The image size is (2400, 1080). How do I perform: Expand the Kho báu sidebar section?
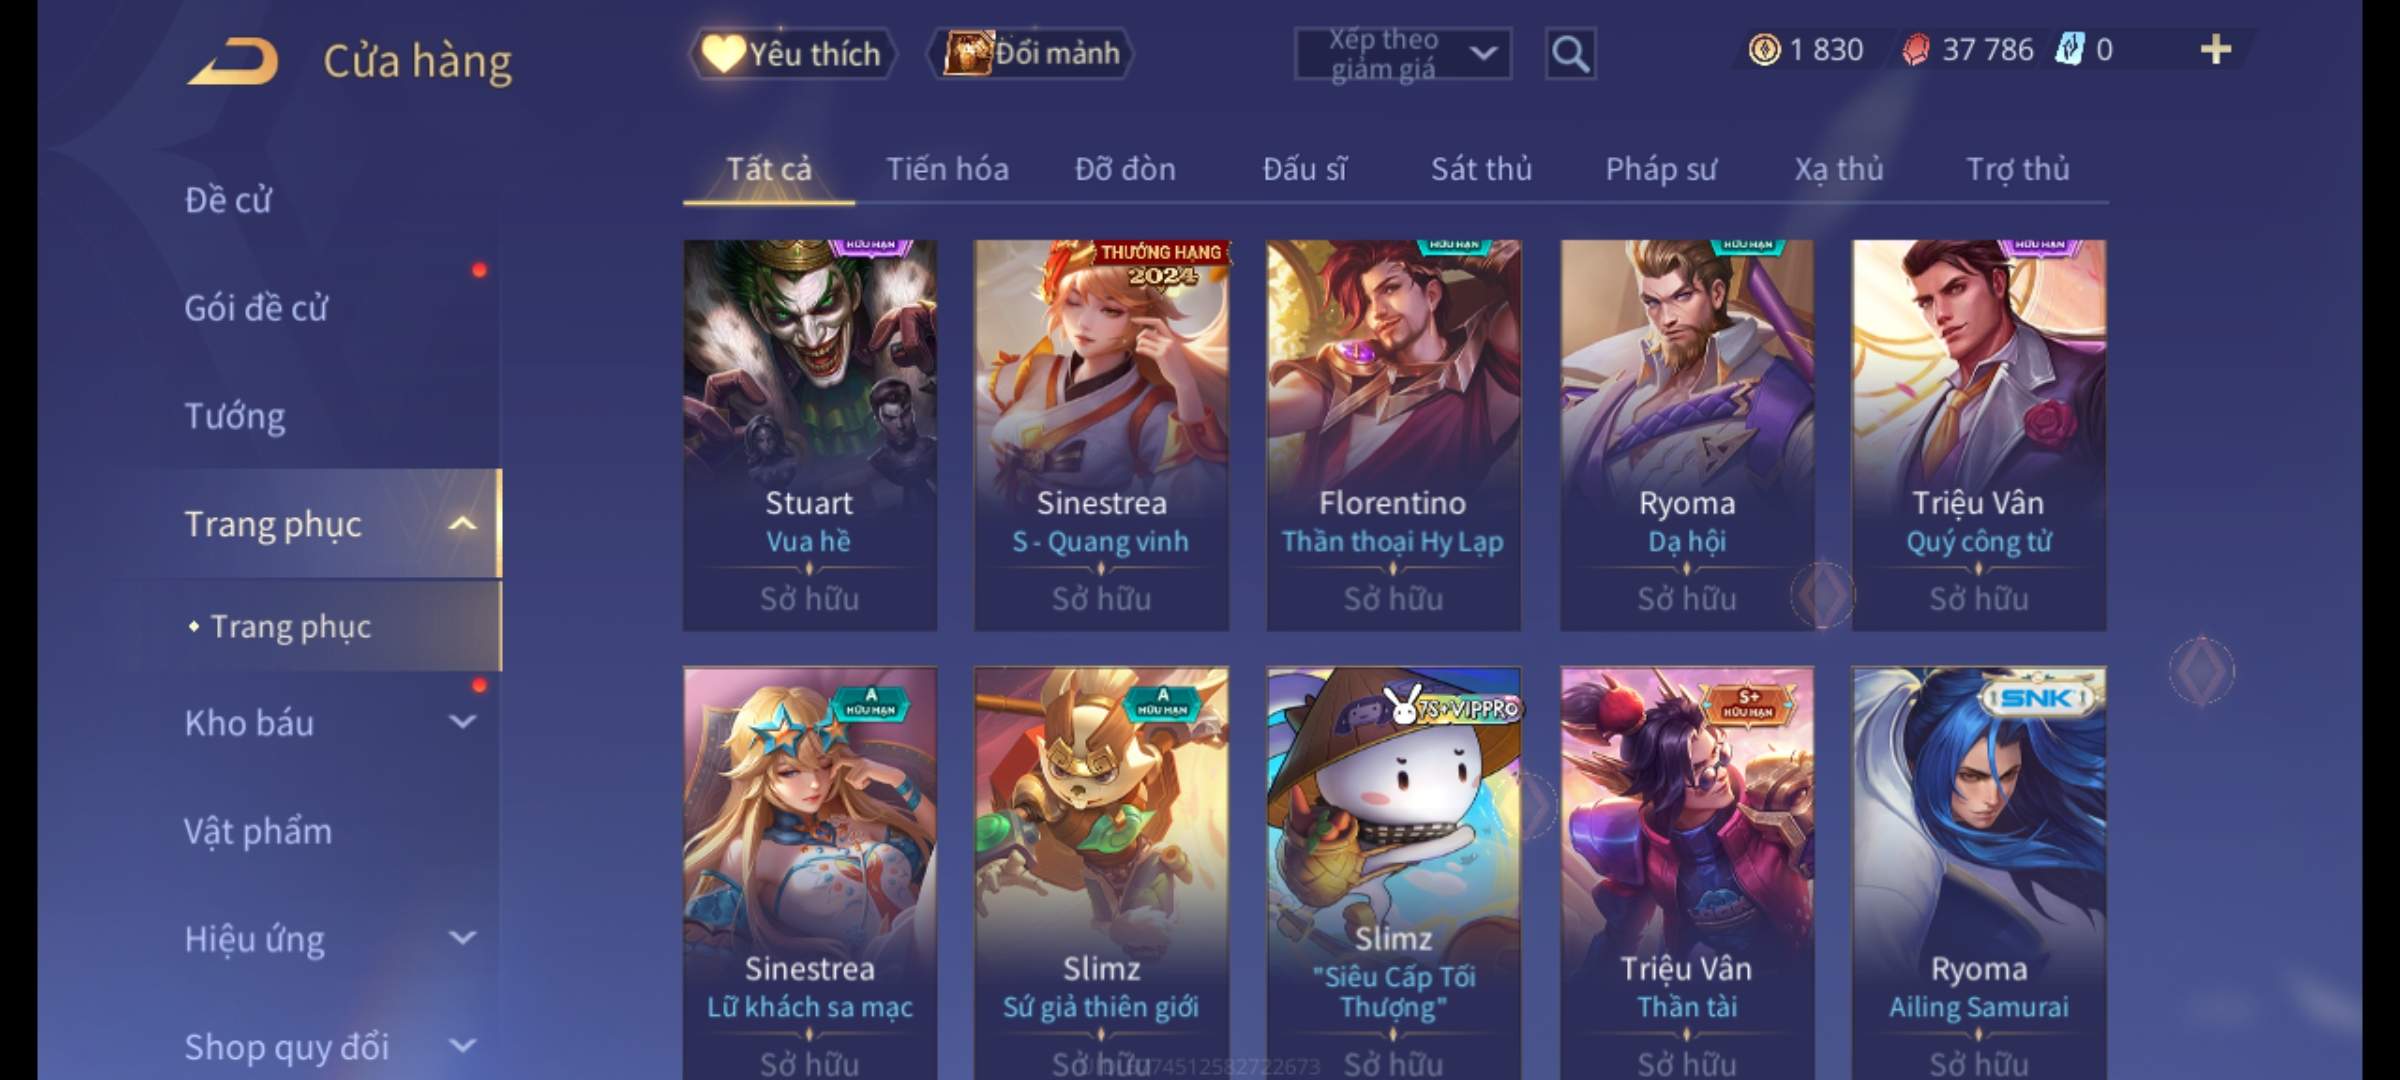coord(462,722)
